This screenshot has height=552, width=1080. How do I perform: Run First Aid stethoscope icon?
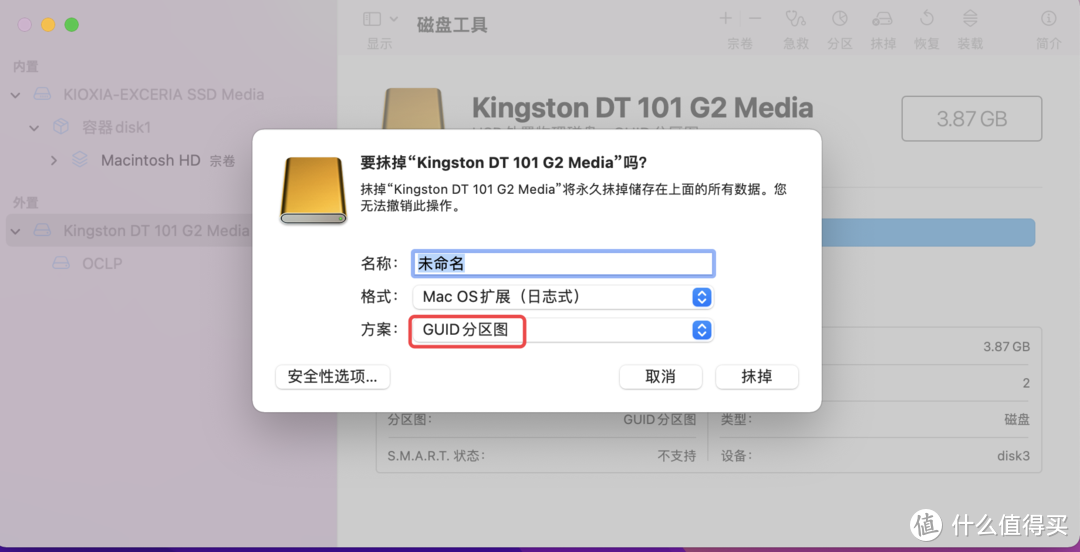[796, 19]
